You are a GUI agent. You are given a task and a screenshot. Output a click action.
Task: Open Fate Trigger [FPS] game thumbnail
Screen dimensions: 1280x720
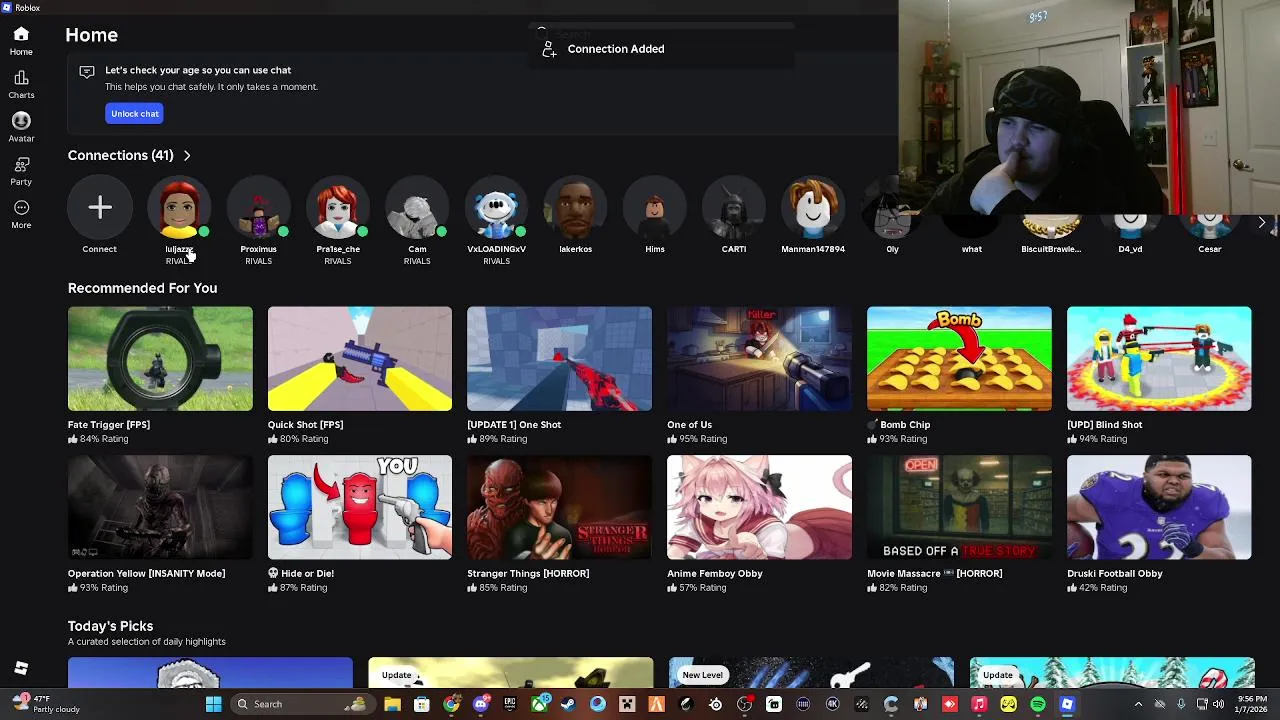(x=160, y=359)
